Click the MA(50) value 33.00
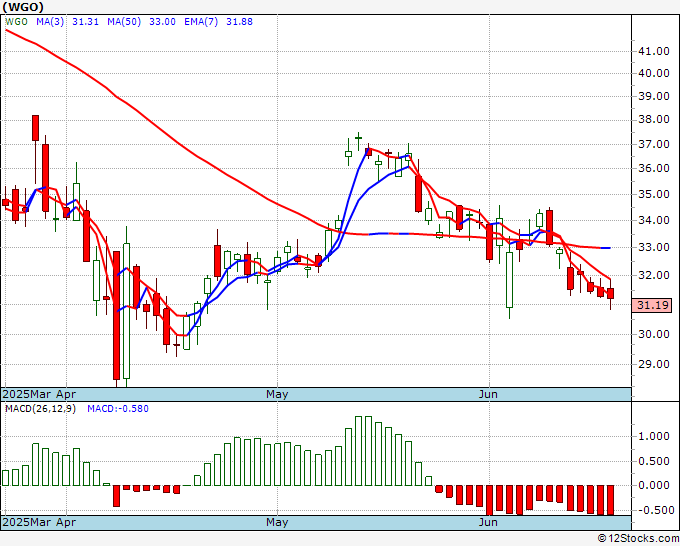This screenshot has width=680, height=546. (162, 22)
